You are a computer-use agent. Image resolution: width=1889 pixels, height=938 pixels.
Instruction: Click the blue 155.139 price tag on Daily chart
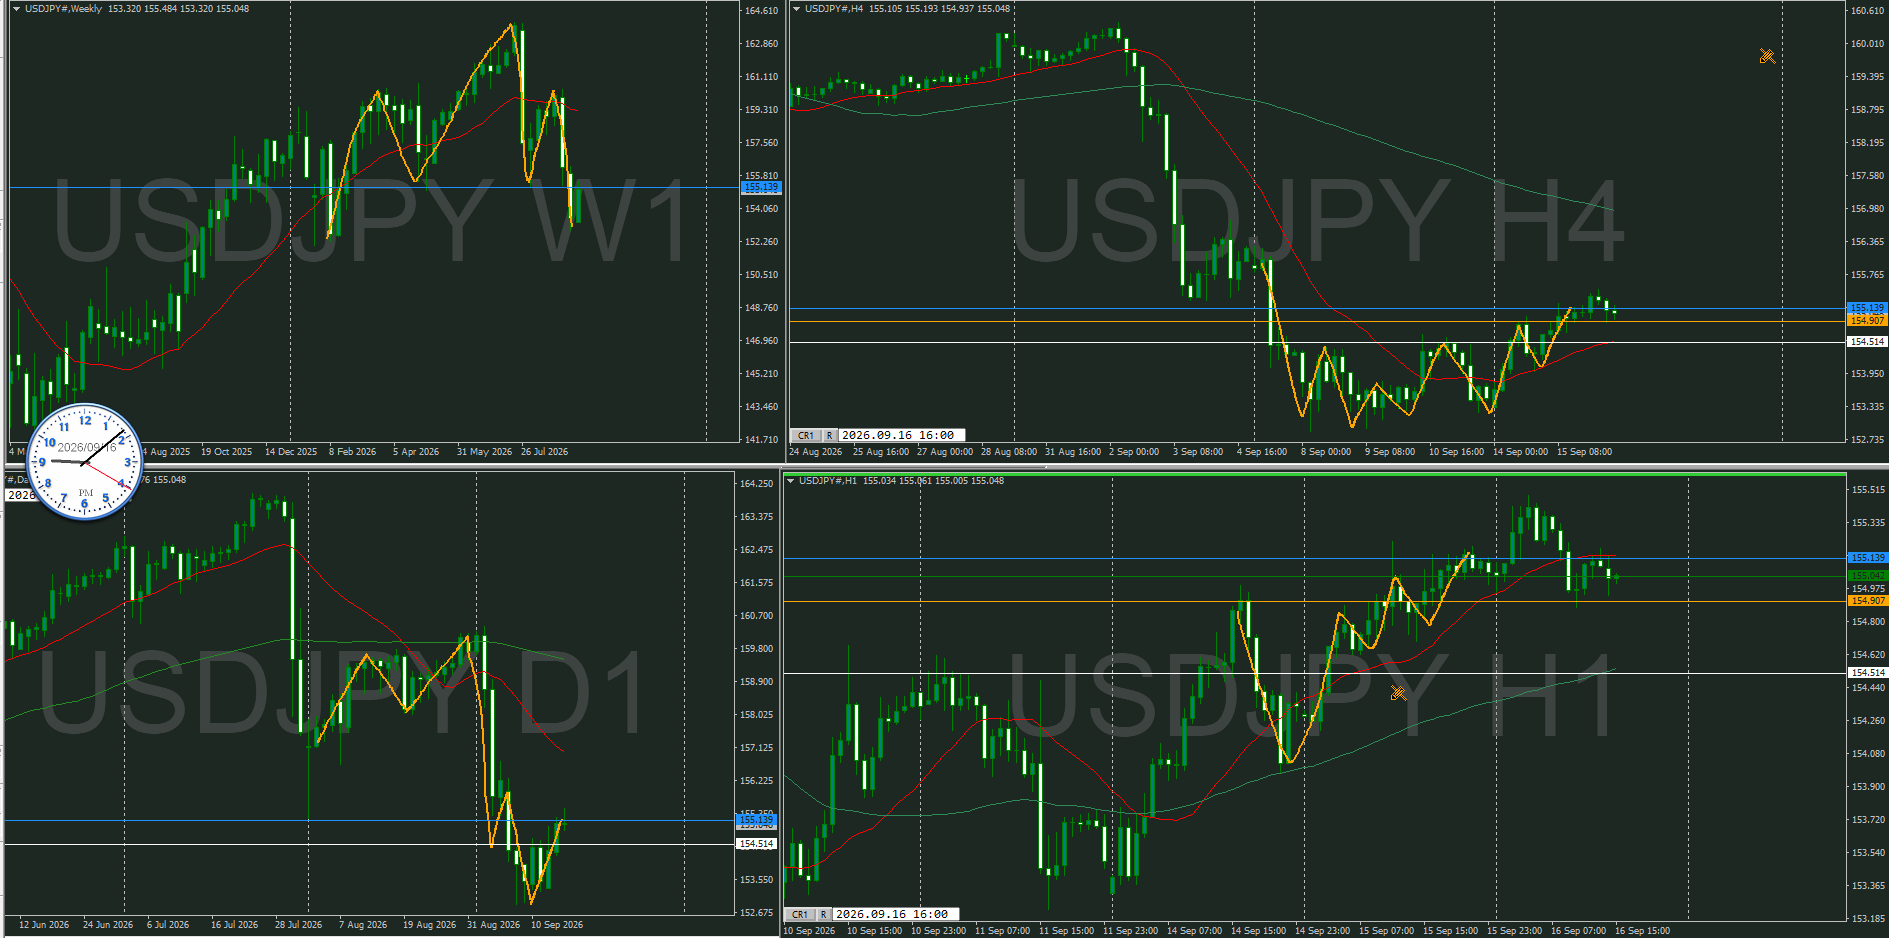pos(756,820)
